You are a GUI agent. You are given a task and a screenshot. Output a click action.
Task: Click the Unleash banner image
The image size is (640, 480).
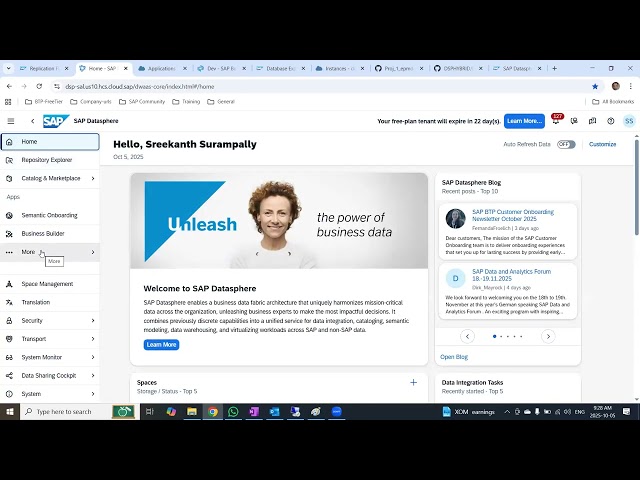(x=279, y=221)
